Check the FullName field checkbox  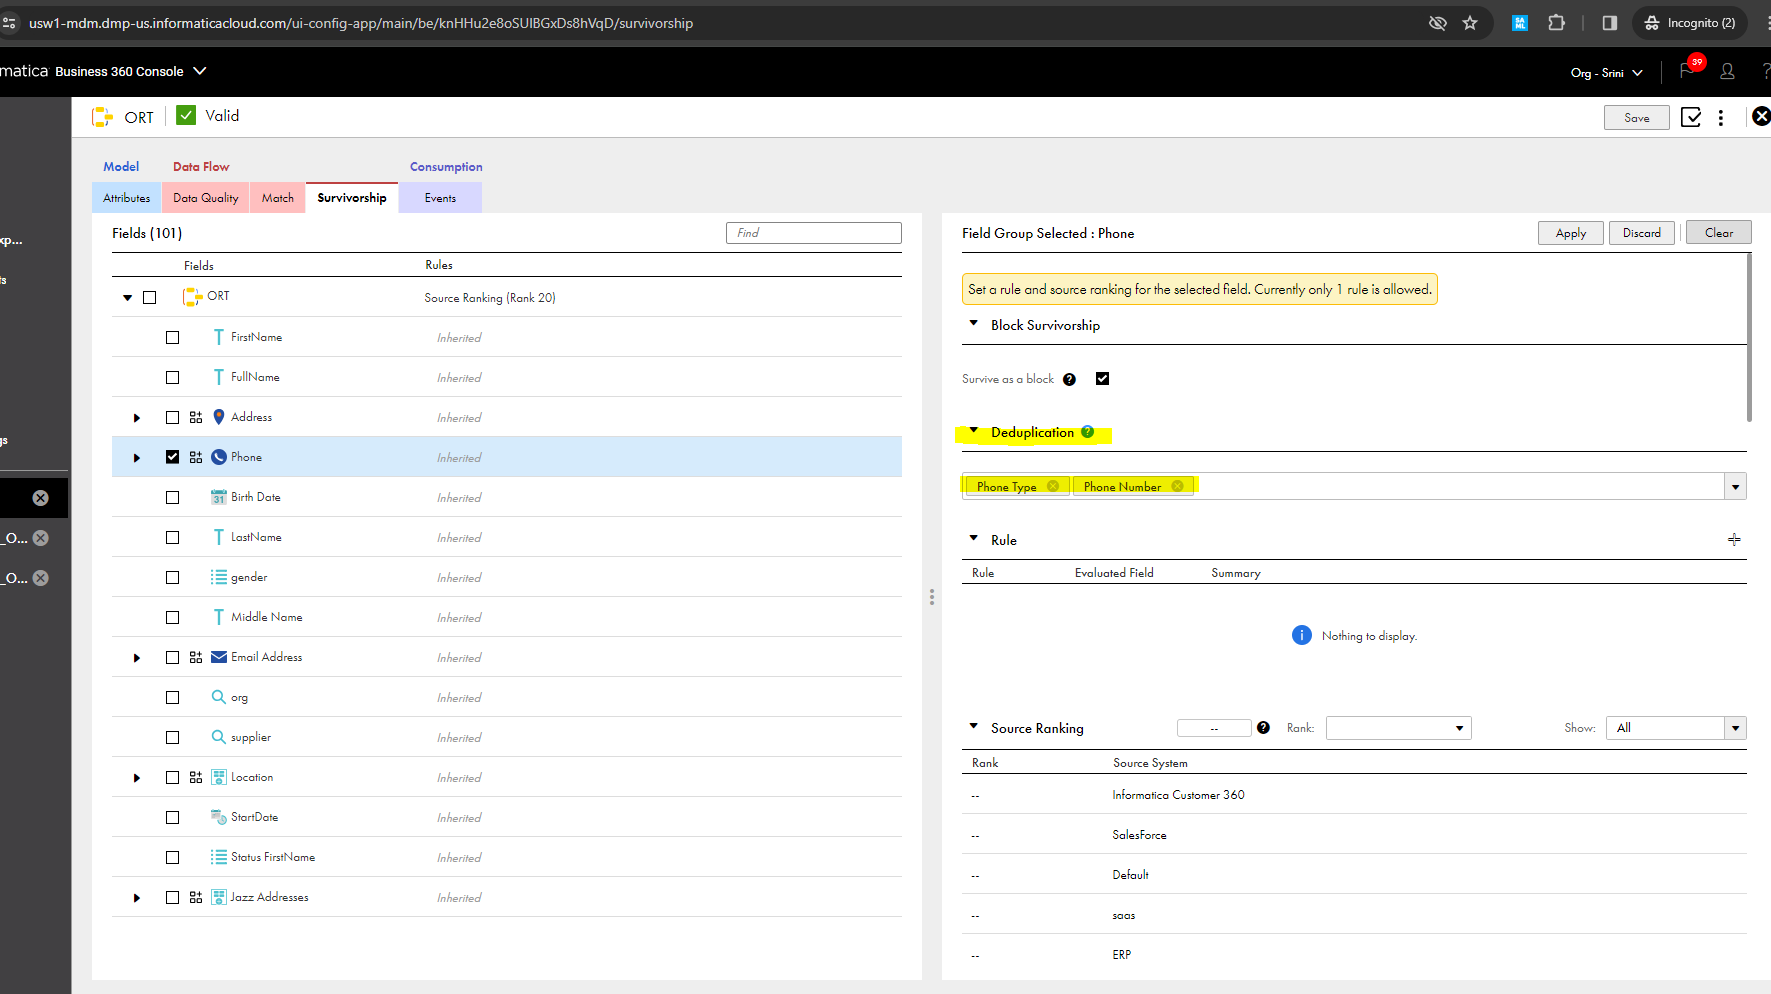[x=172, y=378]
